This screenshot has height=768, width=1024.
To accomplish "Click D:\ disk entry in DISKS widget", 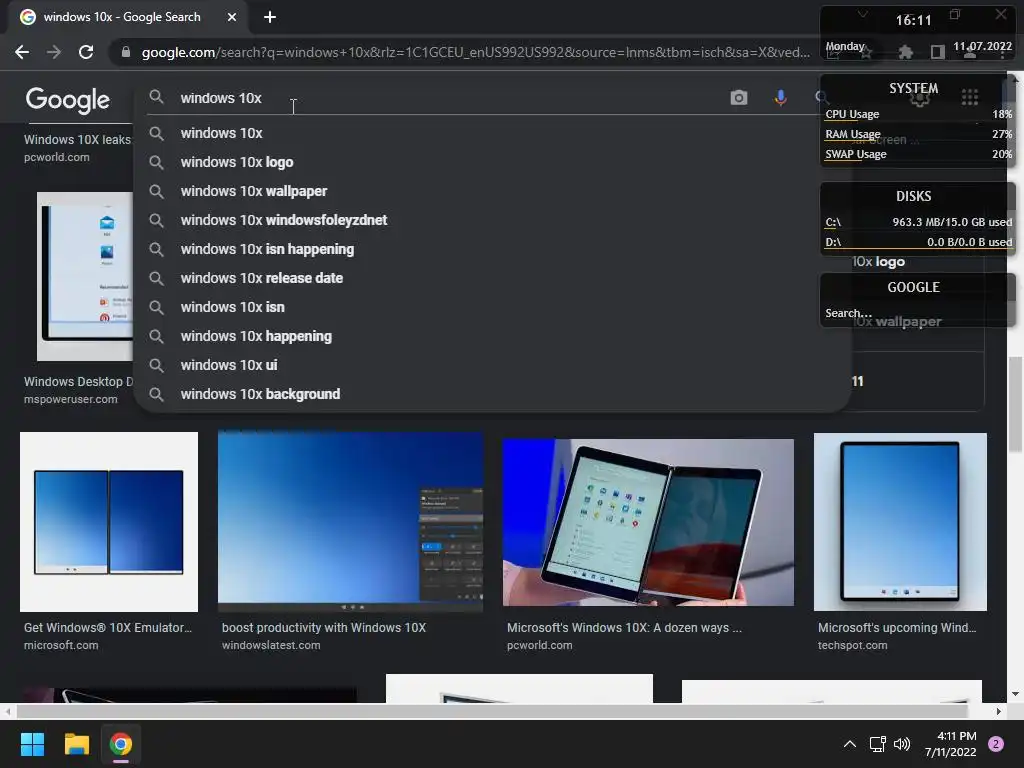I will (918, 242).
